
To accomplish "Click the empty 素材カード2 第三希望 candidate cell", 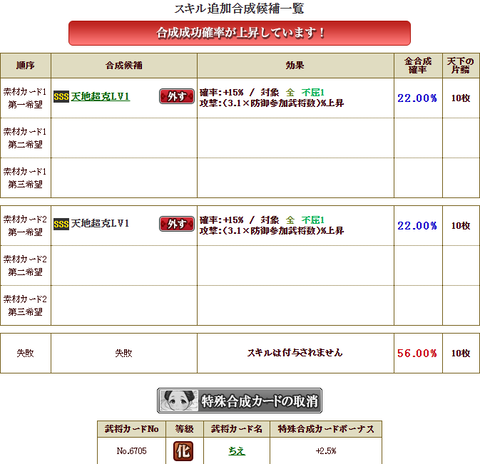I will (x=124, y=305).
